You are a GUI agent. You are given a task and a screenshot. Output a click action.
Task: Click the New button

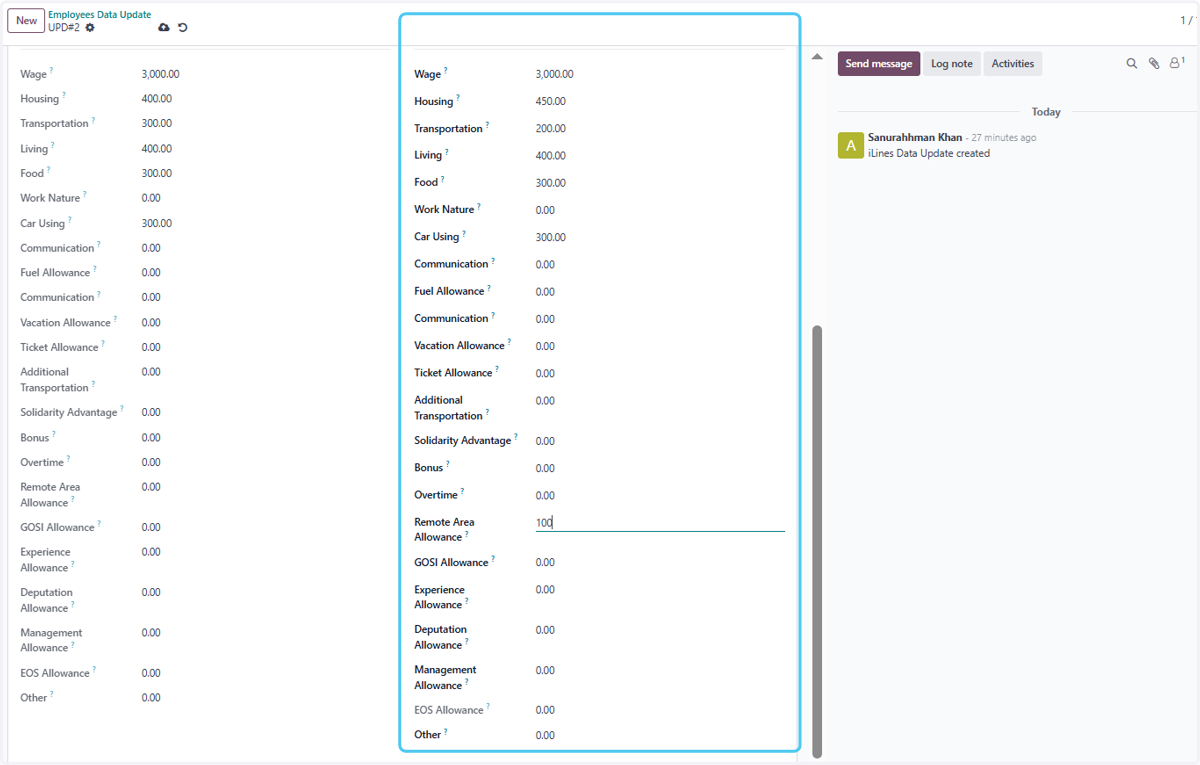pos(26,20)
